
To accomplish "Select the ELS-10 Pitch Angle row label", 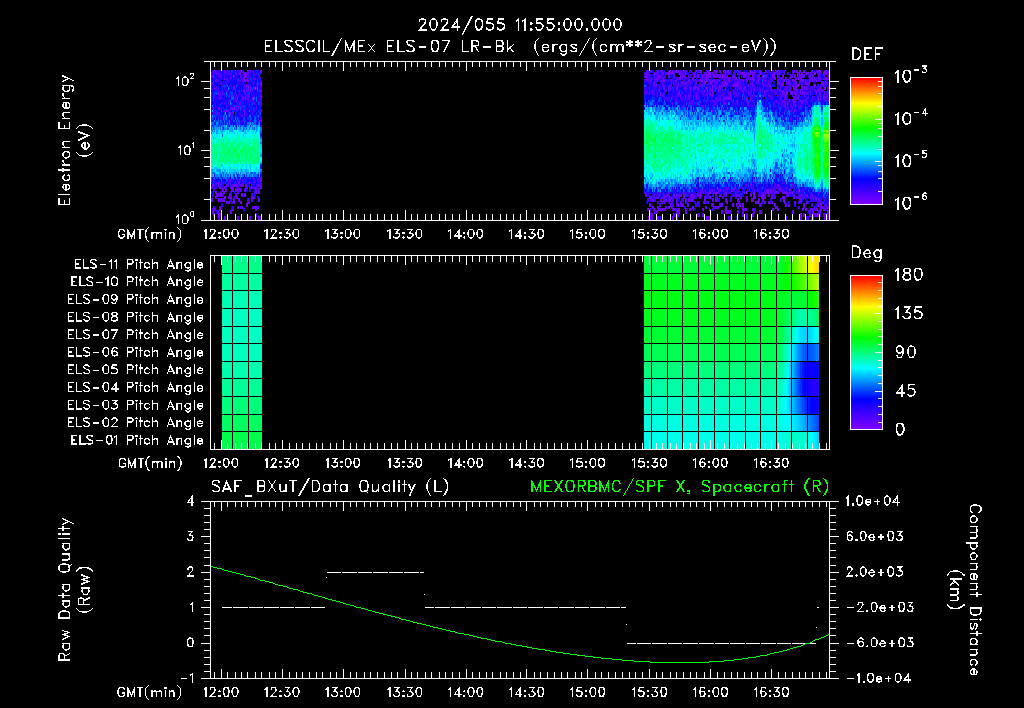I will tap(136, 282).
